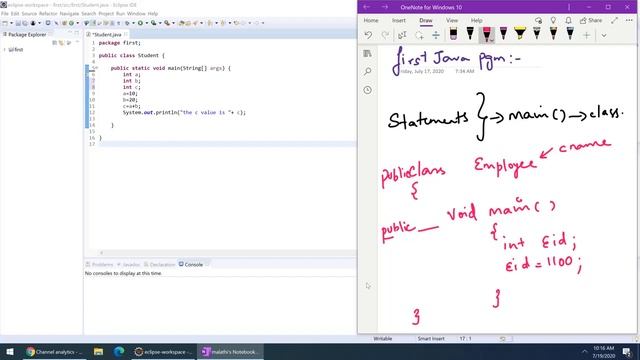Open the Refactor menu in Eclipse
640x360 pixels.
(x=48, y=13)
